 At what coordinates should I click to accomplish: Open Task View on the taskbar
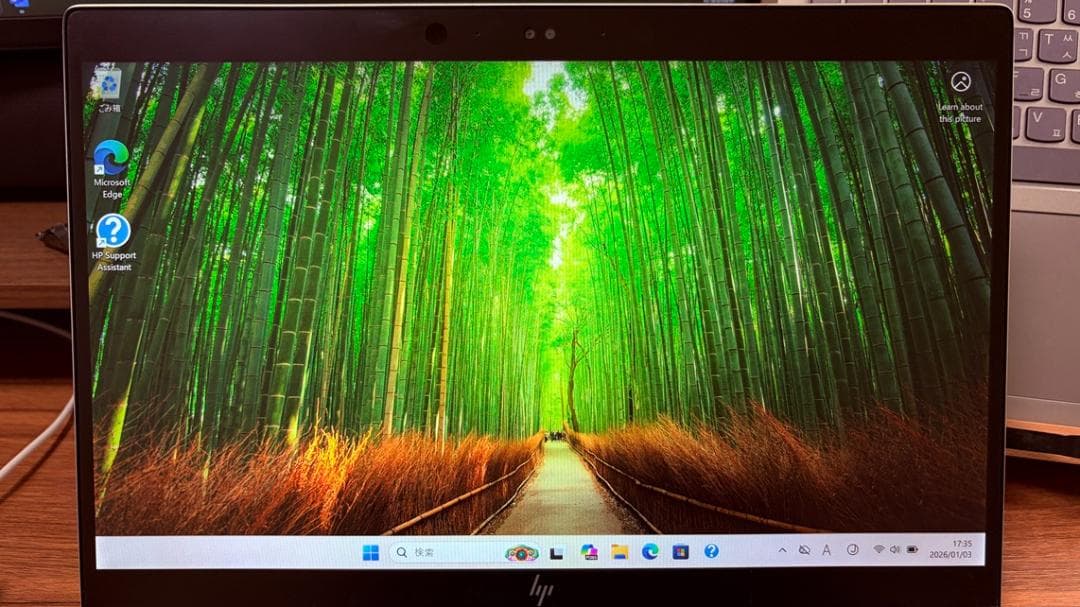tap(557, 551)
